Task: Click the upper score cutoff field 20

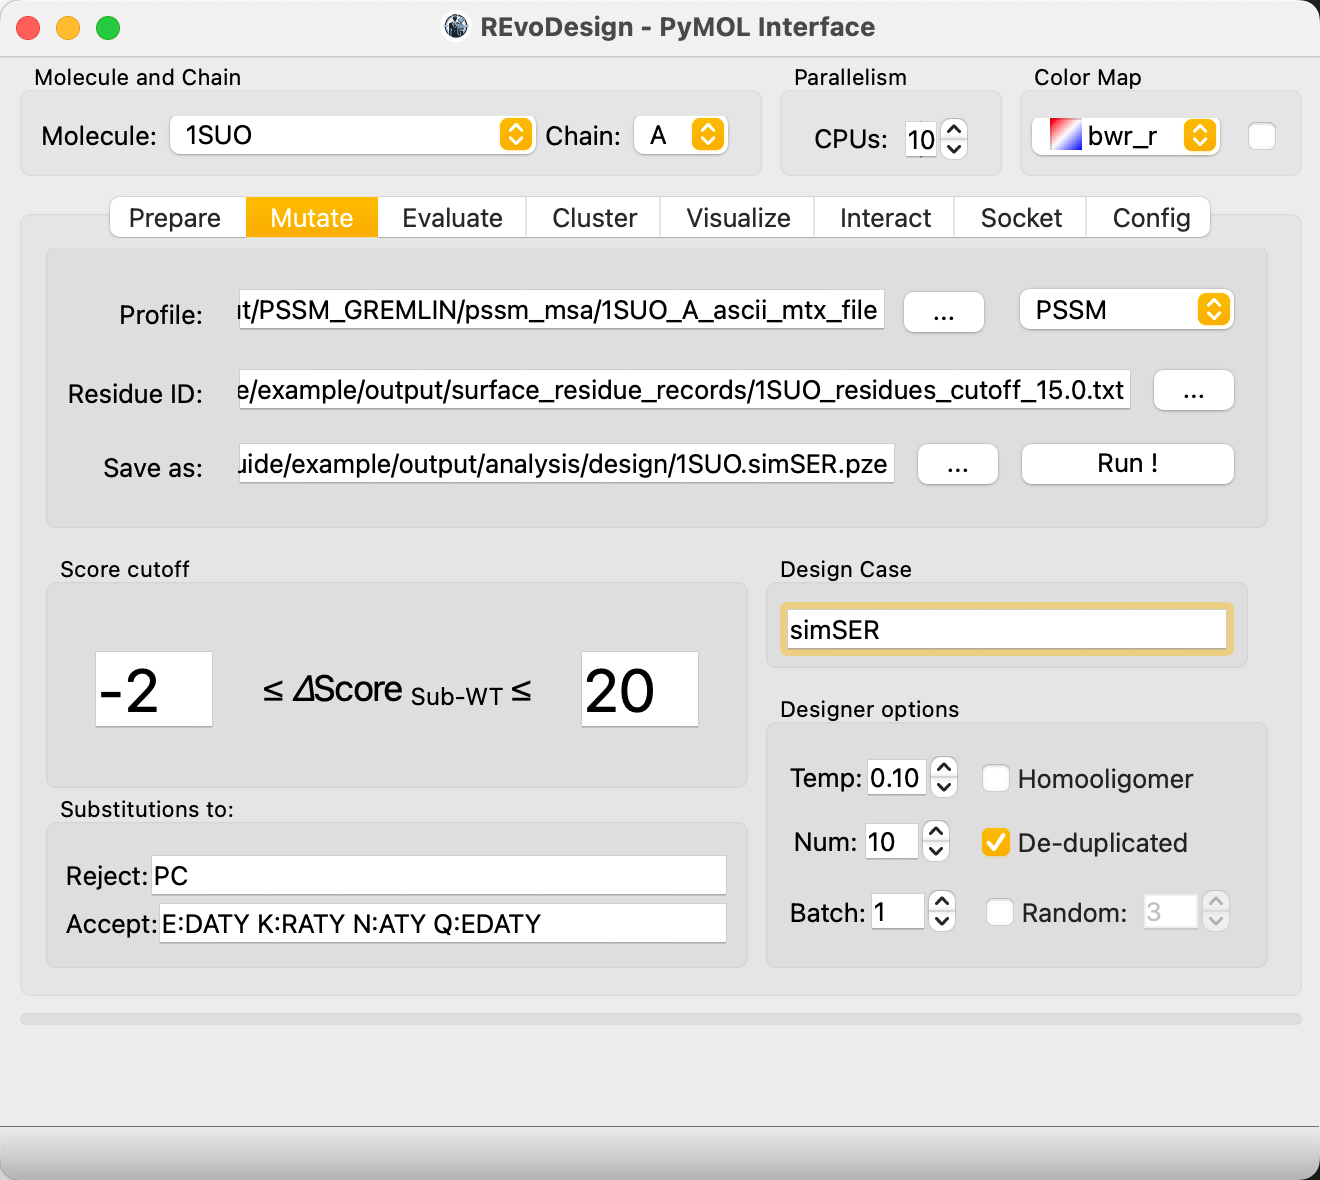Action: [640, 689]
